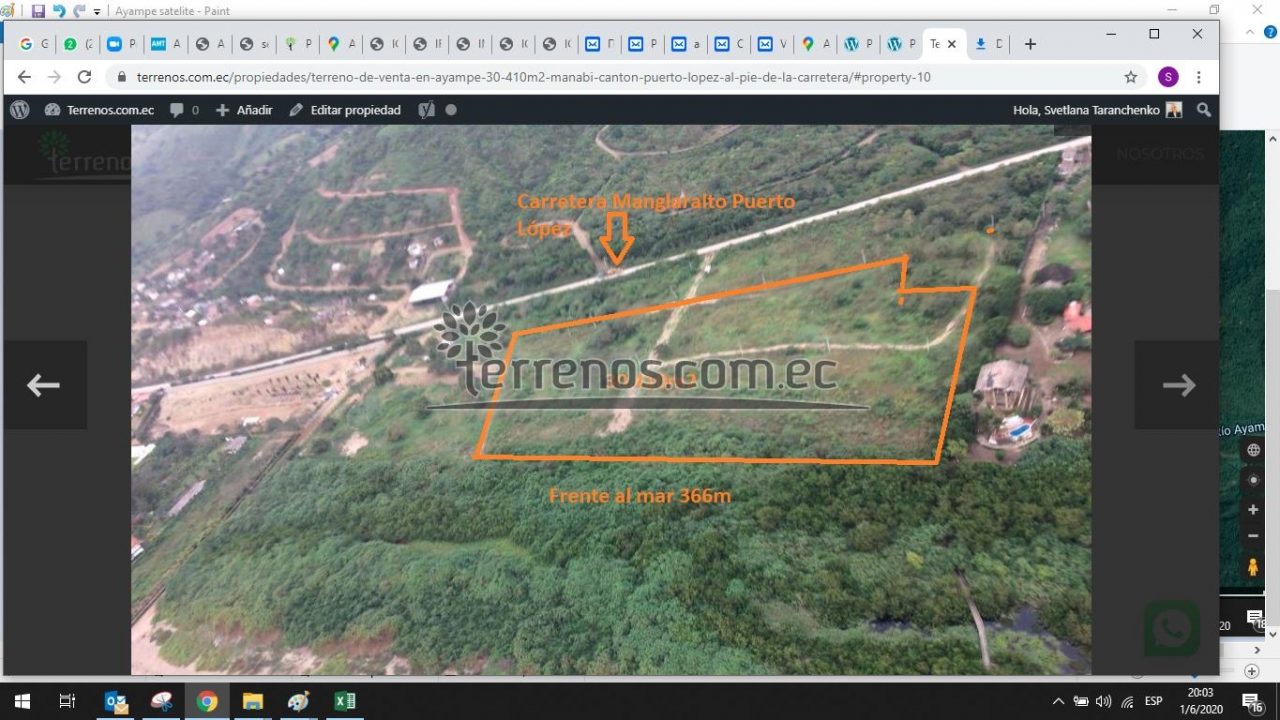Switch to the green tree icon tab

coord(297,44)
